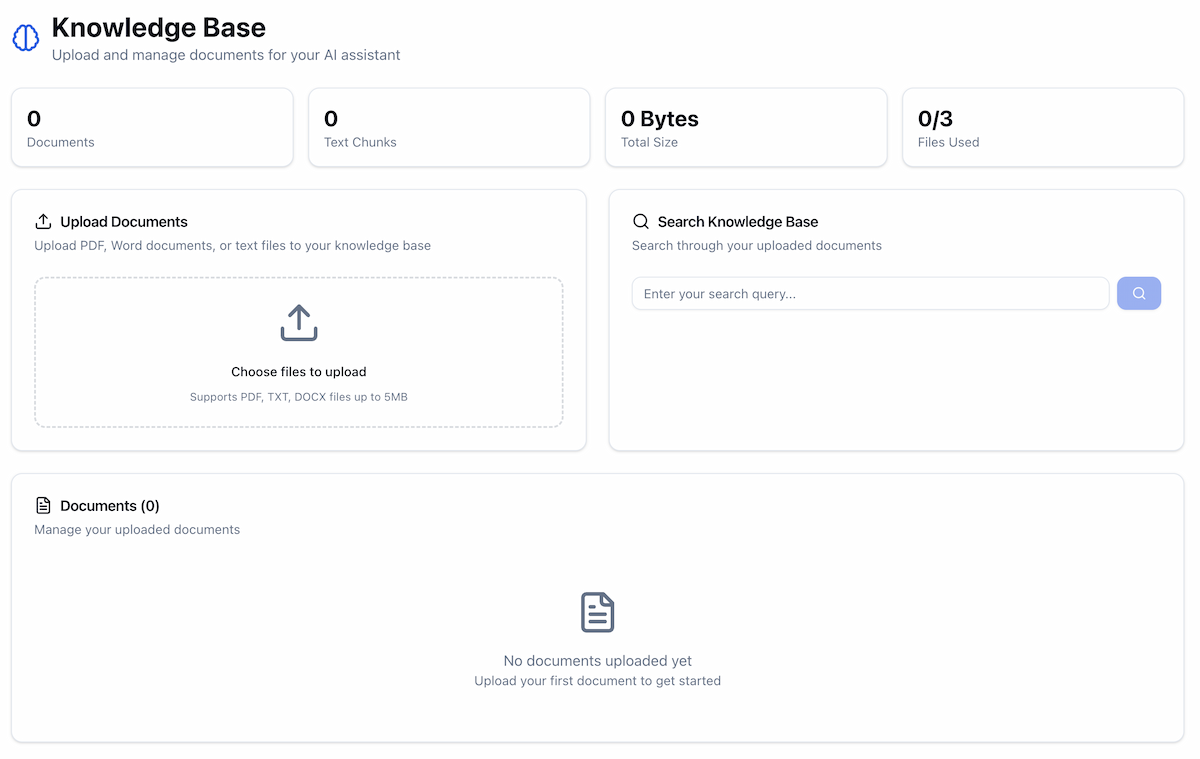Screen dimensions: 1200x759
Task: Click the magnifying glass beside Search Knowledge Base
Action: [x=640, y=221]
